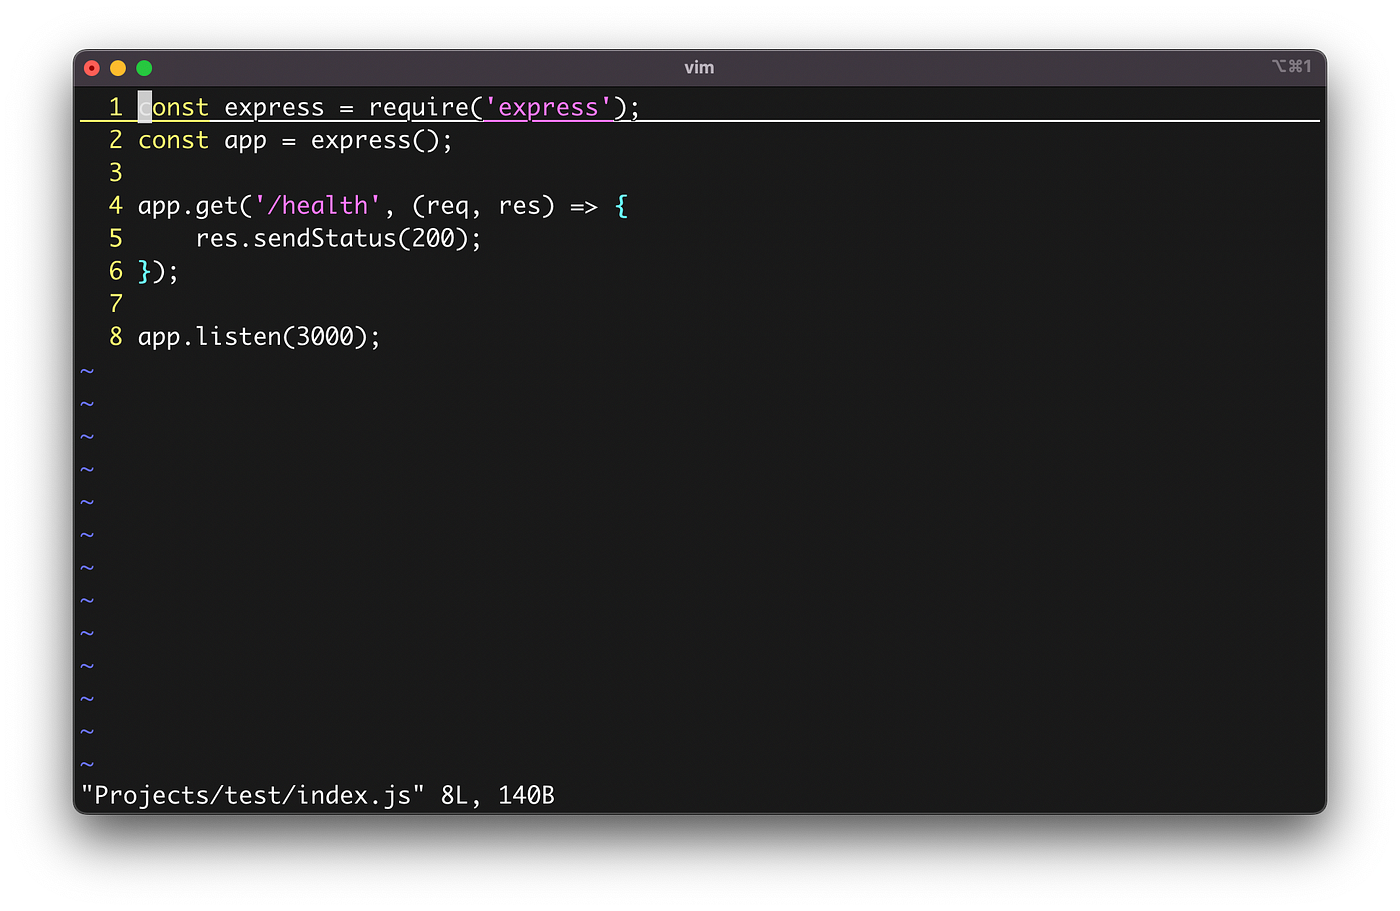
Task: Click the green full-screen traffic light button
Action: tap(144, 68)
